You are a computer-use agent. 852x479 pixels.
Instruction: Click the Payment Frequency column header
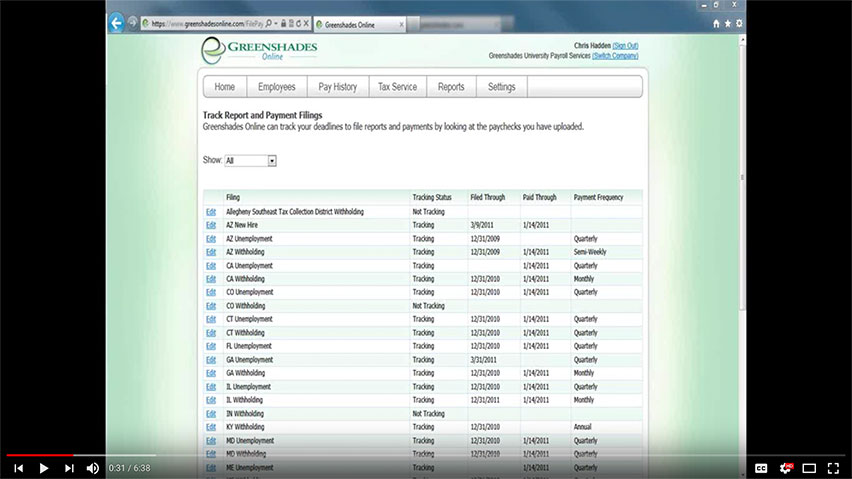pos(598,197)
